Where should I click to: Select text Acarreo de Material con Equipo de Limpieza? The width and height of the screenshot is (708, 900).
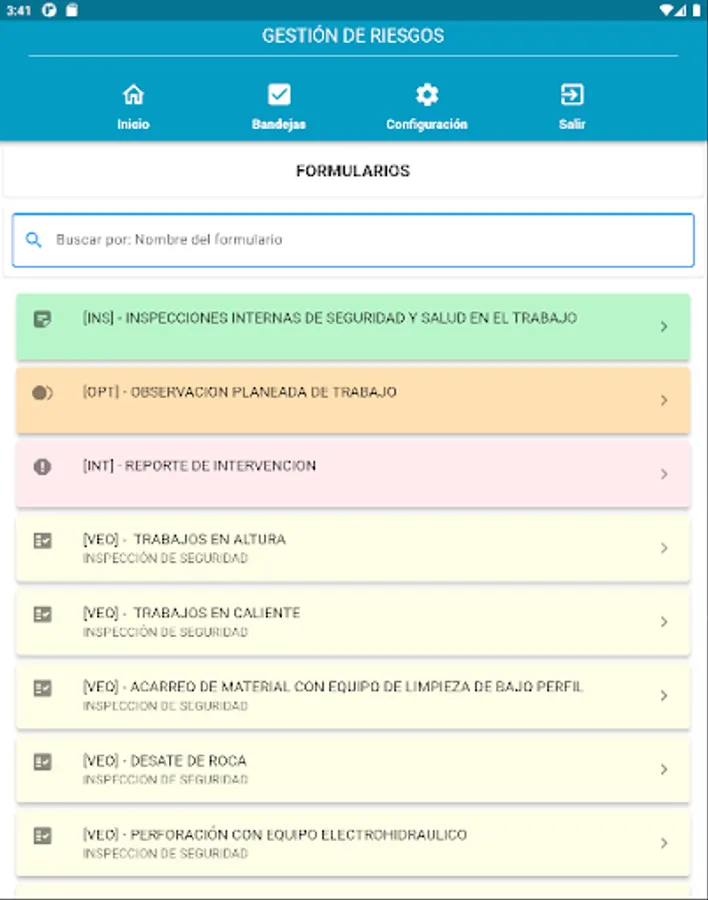click(x=333, y=686)
